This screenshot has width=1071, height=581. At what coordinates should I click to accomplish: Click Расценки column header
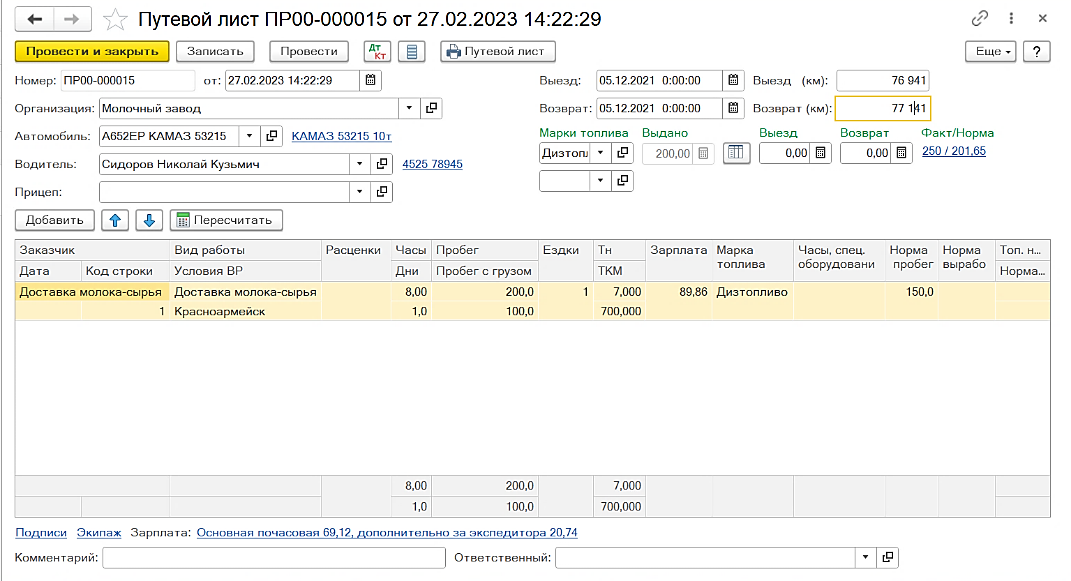[355, 260]
